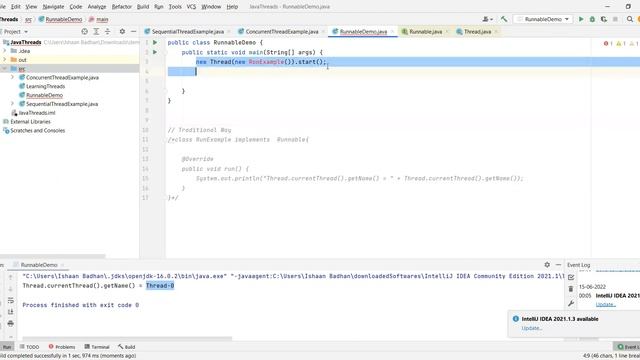Click the Run console horizontal scrollbar

127,338
